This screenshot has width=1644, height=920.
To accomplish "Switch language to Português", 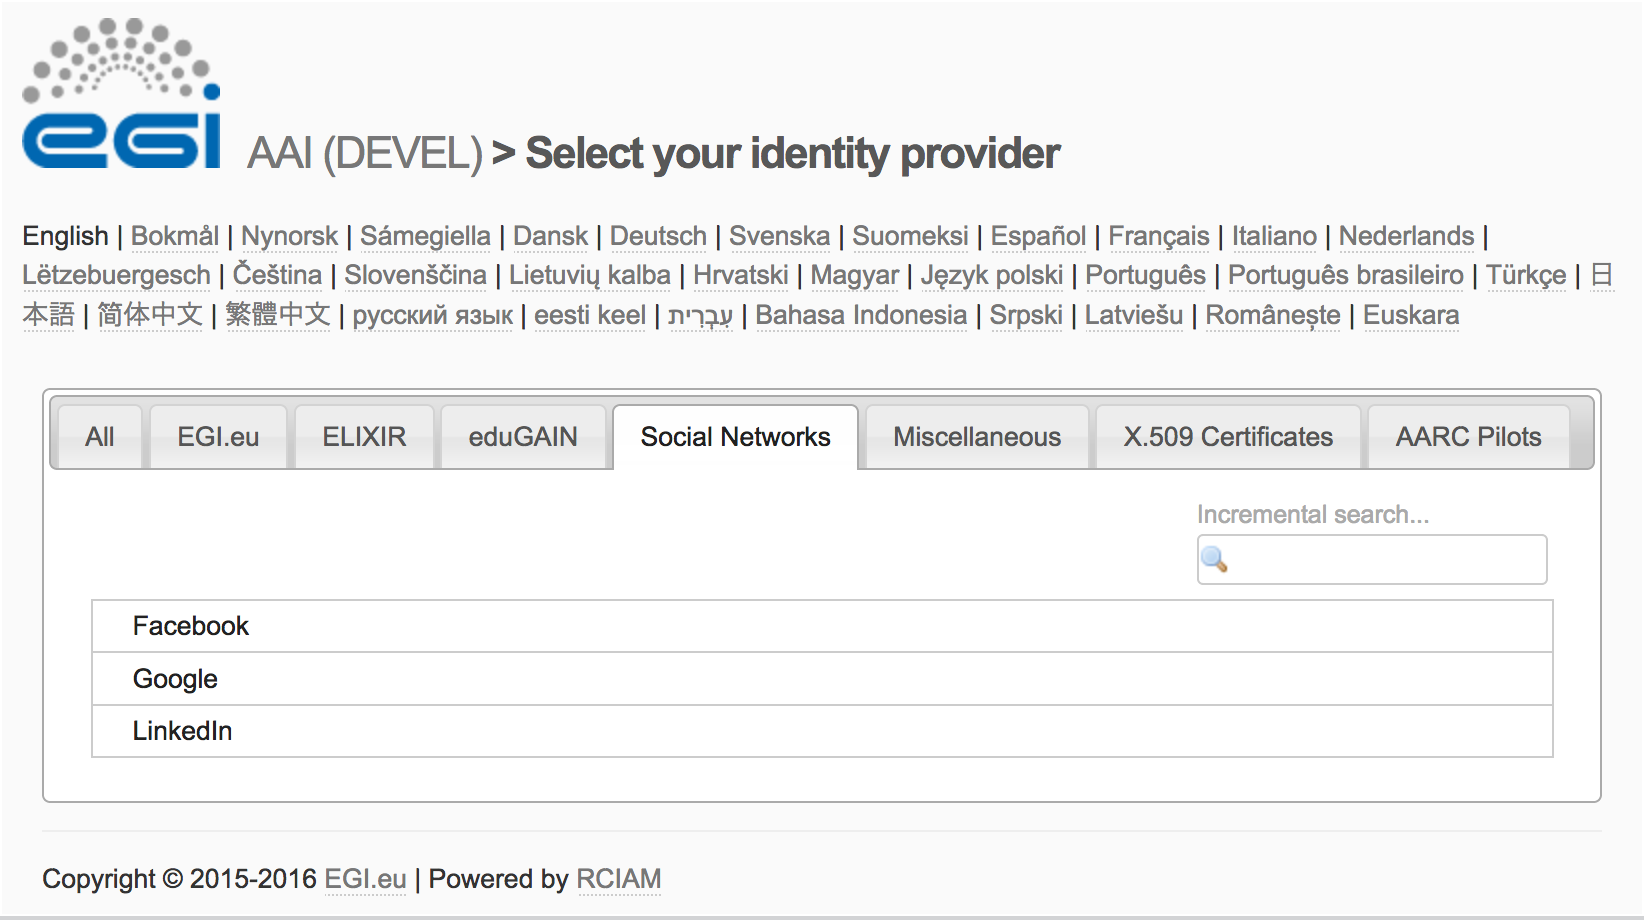I will pos(1146,275).
